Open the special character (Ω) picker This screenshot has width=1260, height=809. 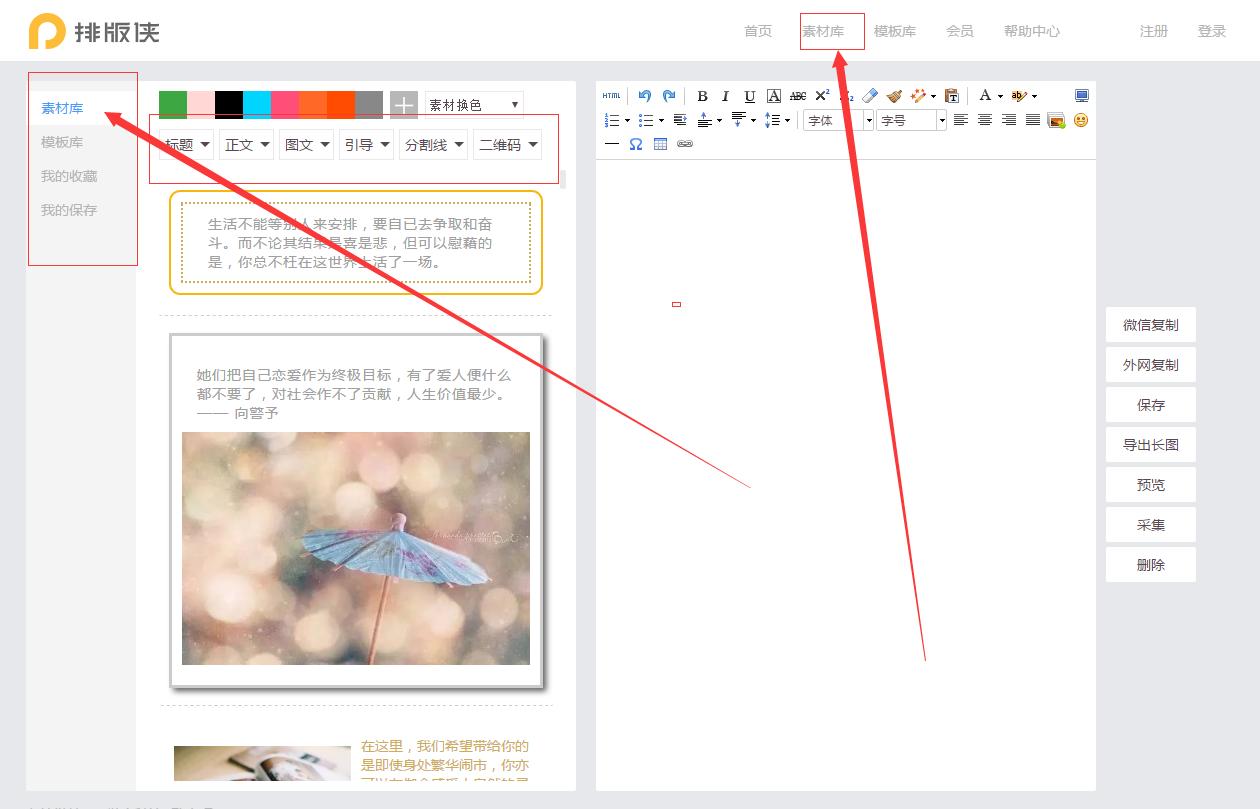coord(634,144)
